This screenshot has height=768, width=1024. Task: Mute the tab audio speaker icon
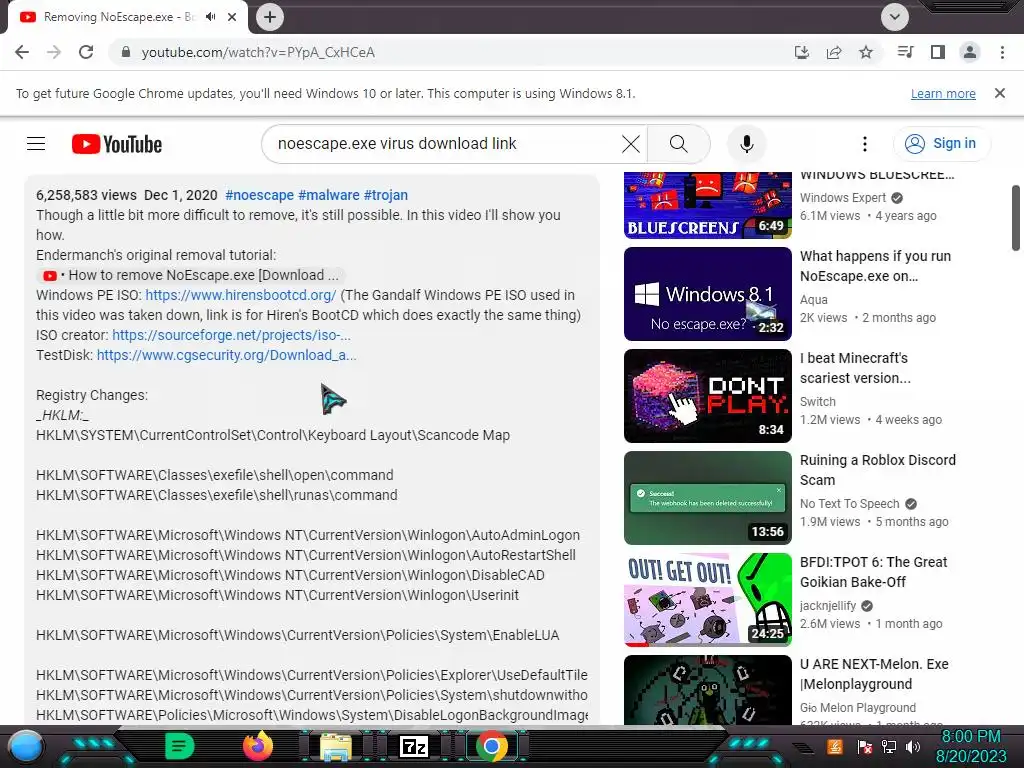pyautogui.click(x=210, y=17)
